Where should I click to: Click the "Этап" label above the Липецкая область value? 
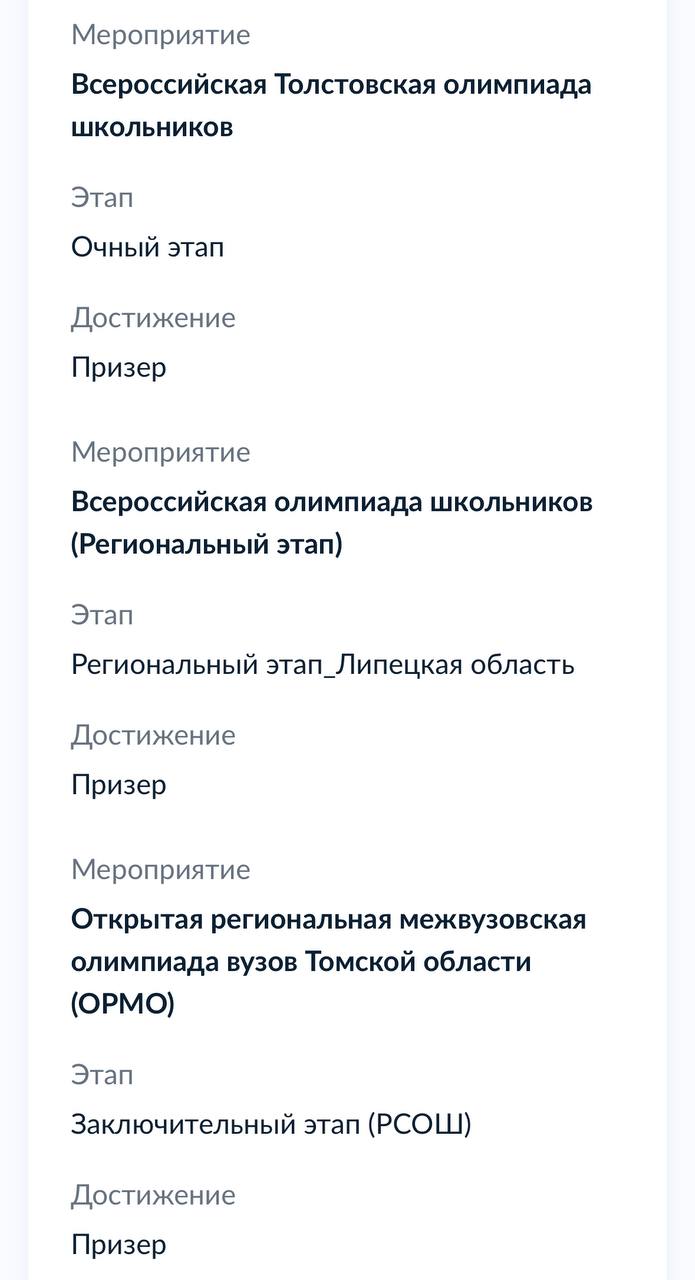tap(101, 614)
